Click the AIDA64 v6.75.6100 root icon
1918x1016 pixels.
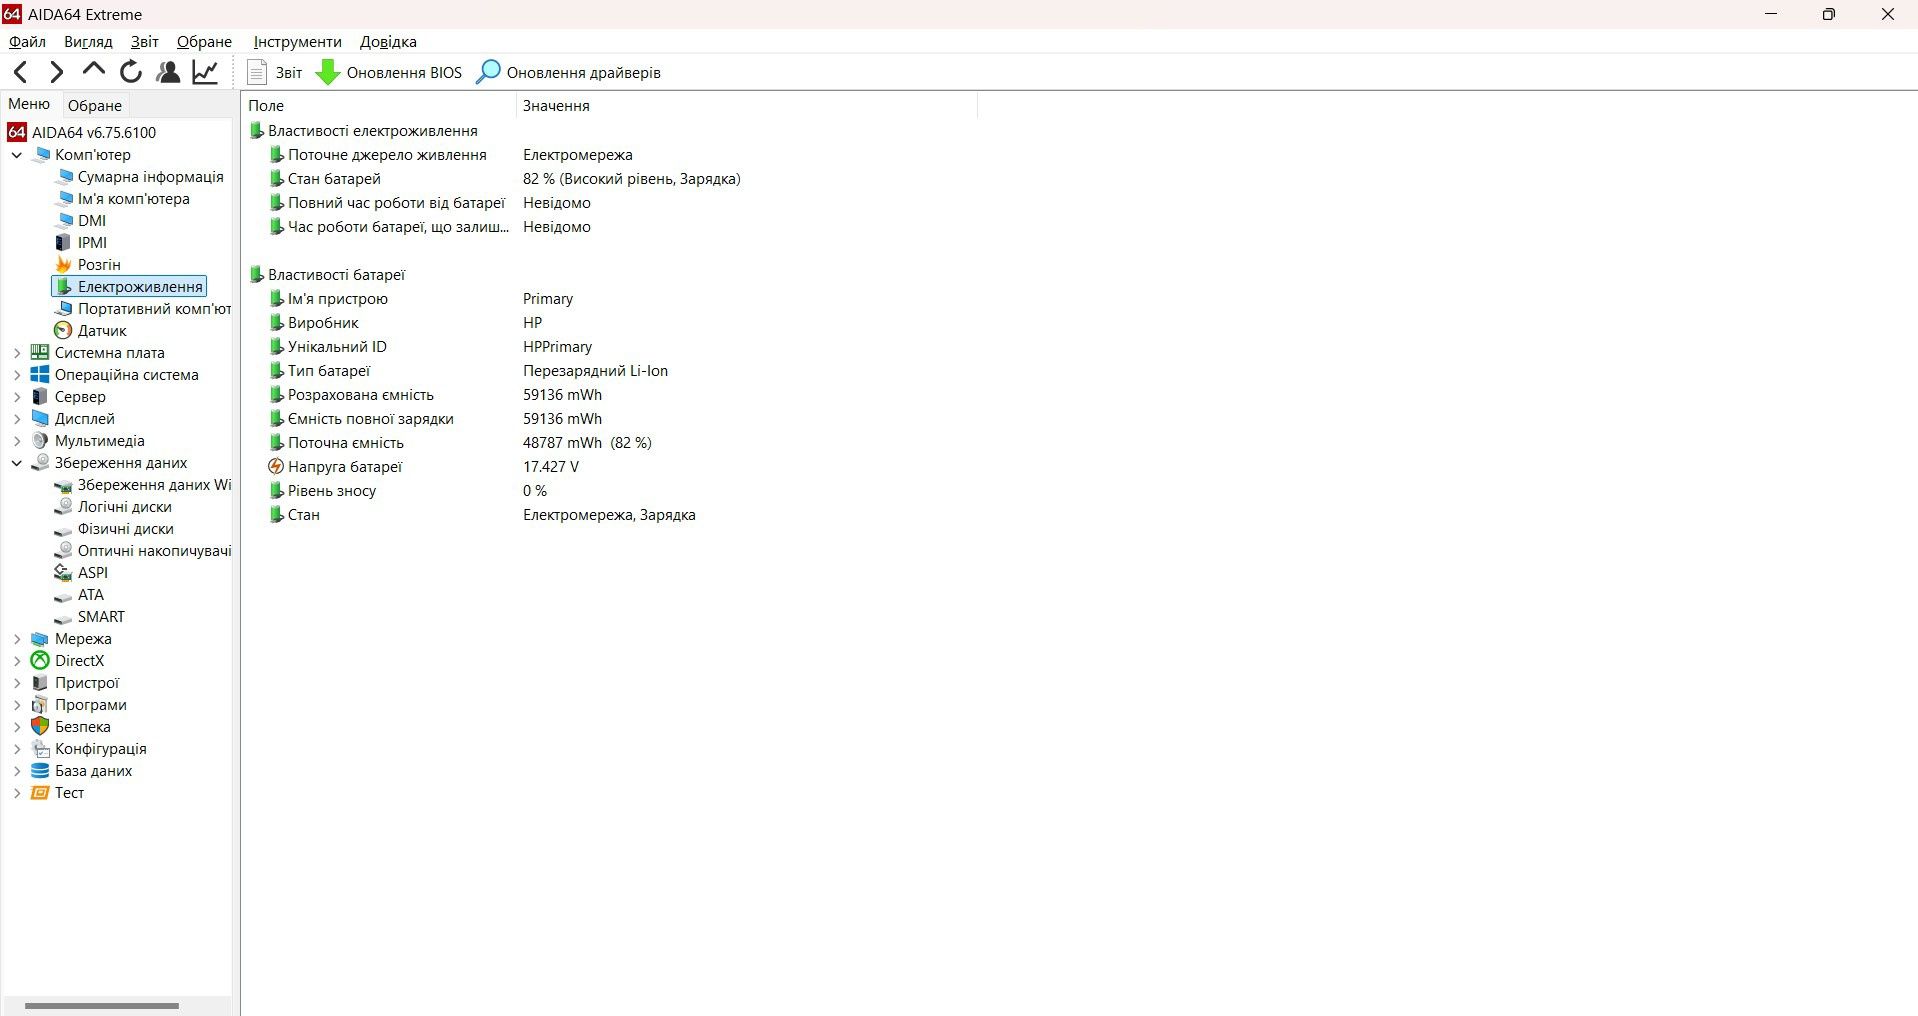click(16, 132)
